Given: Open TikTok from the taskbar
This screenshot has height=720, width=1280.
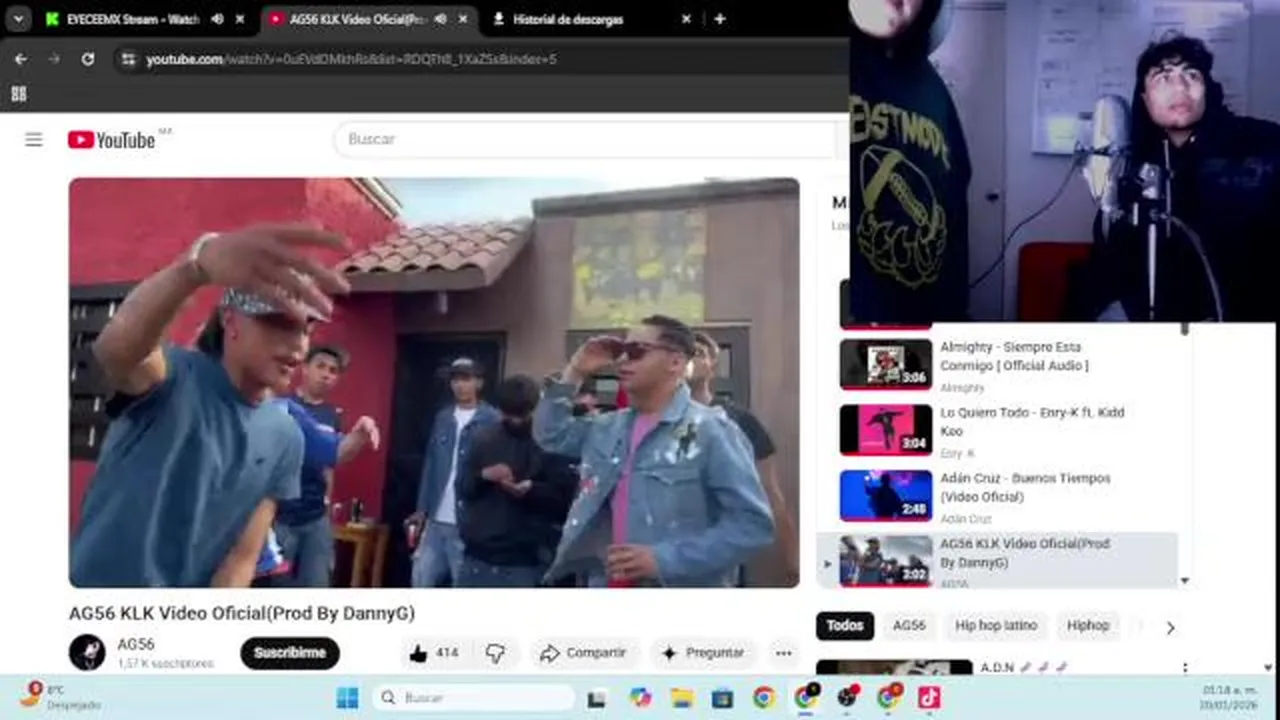Looking at the screenshot, I should [x=929, y=698].
